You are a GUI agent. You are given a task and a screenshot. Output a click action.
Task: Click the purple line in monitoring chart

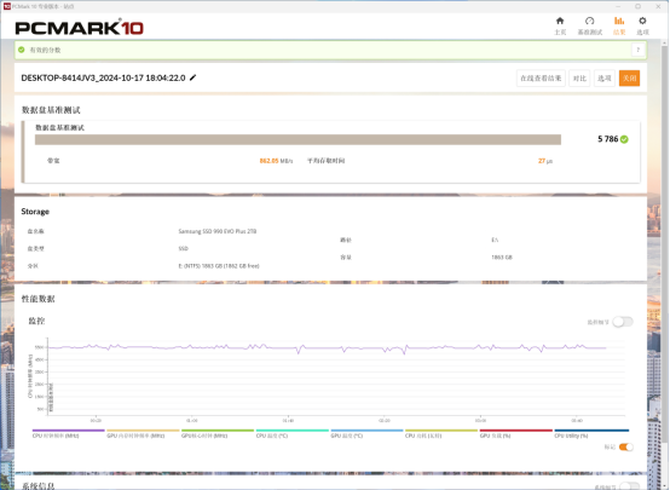pyautogui.click(x=300, y=348)
